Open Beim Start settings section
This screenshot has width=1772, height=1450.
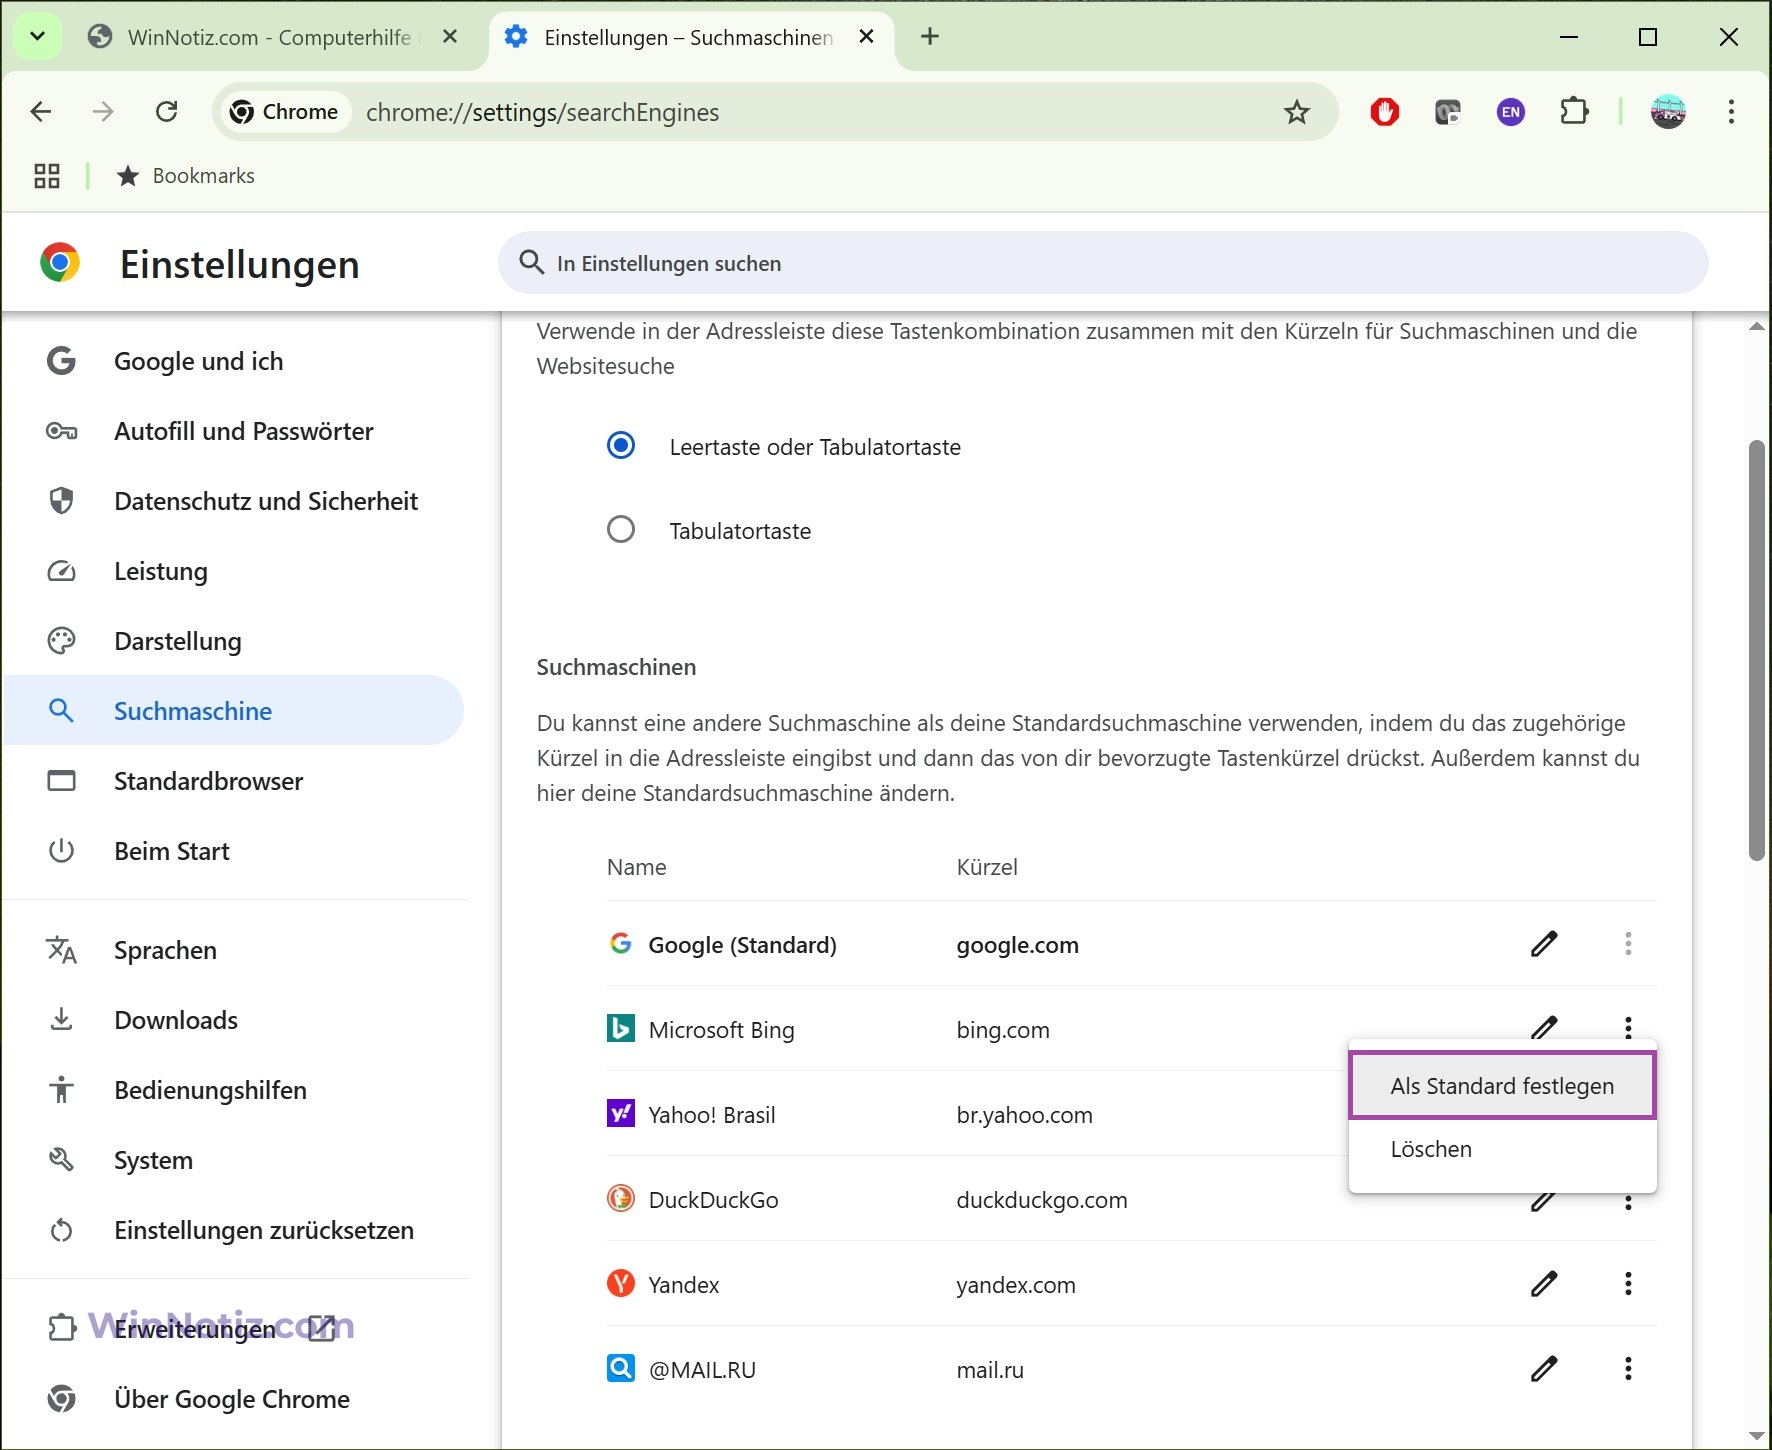234,851
